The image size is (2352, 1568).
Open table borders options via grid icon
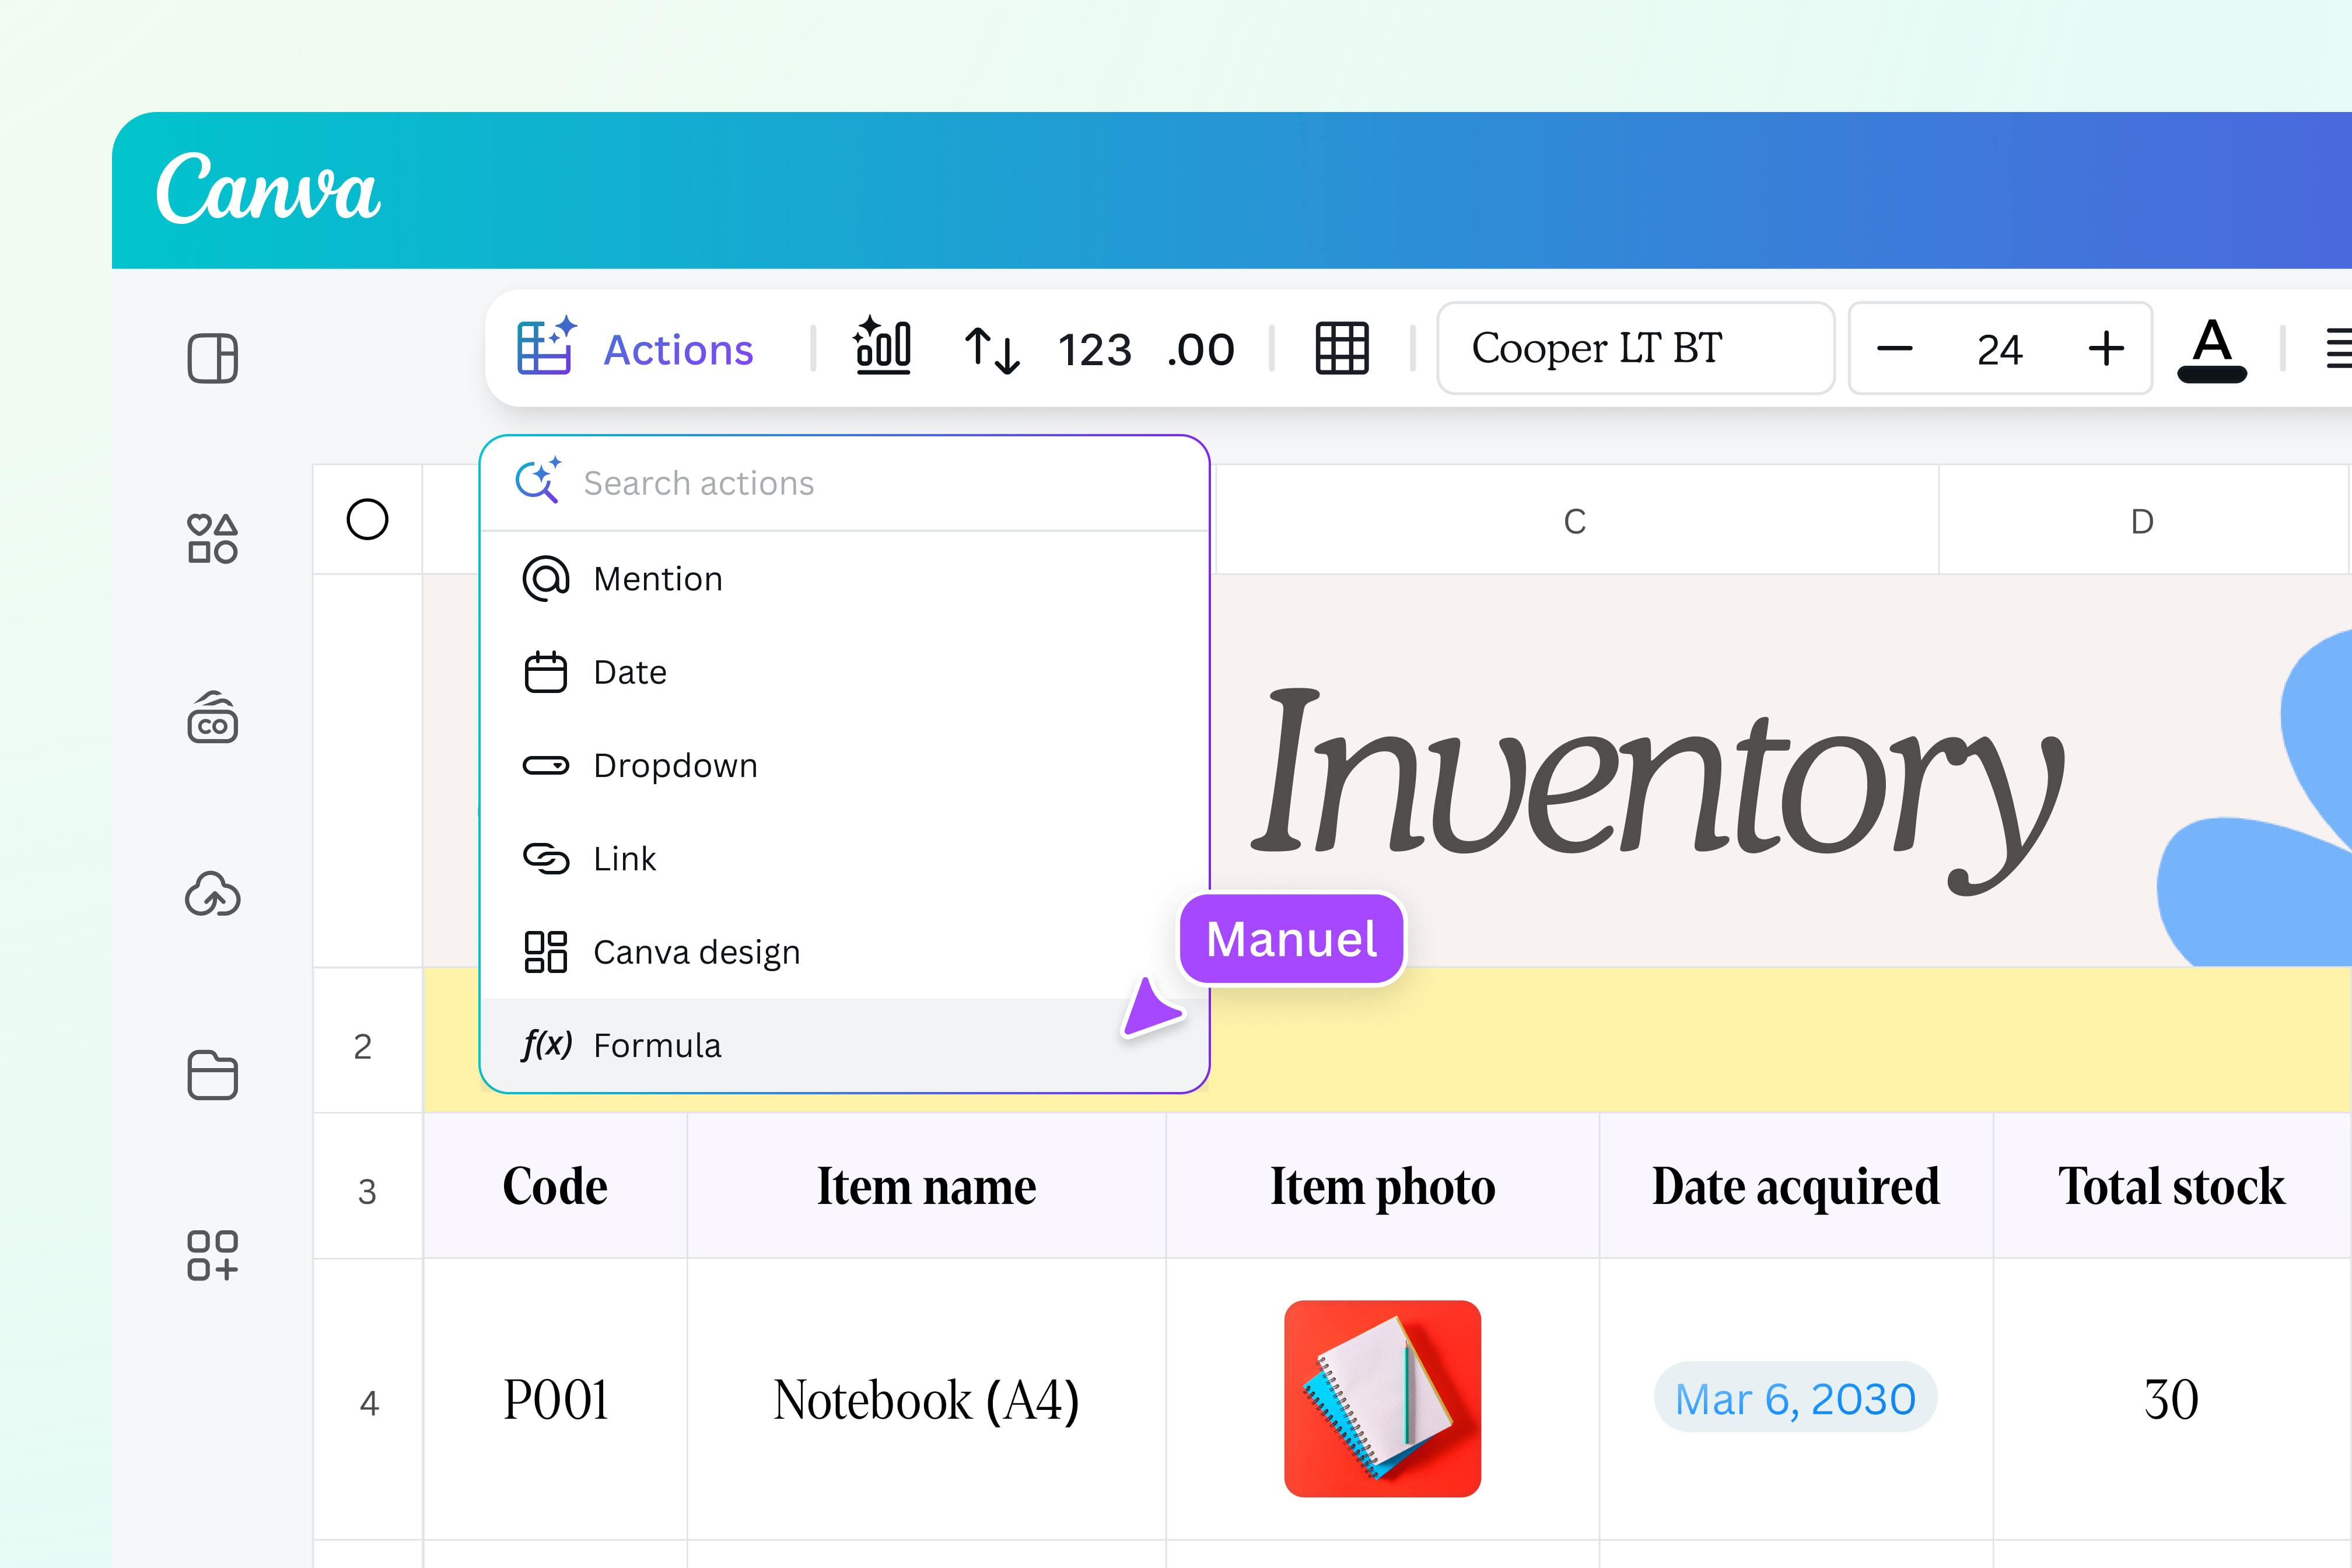[x=1342, y=349]
